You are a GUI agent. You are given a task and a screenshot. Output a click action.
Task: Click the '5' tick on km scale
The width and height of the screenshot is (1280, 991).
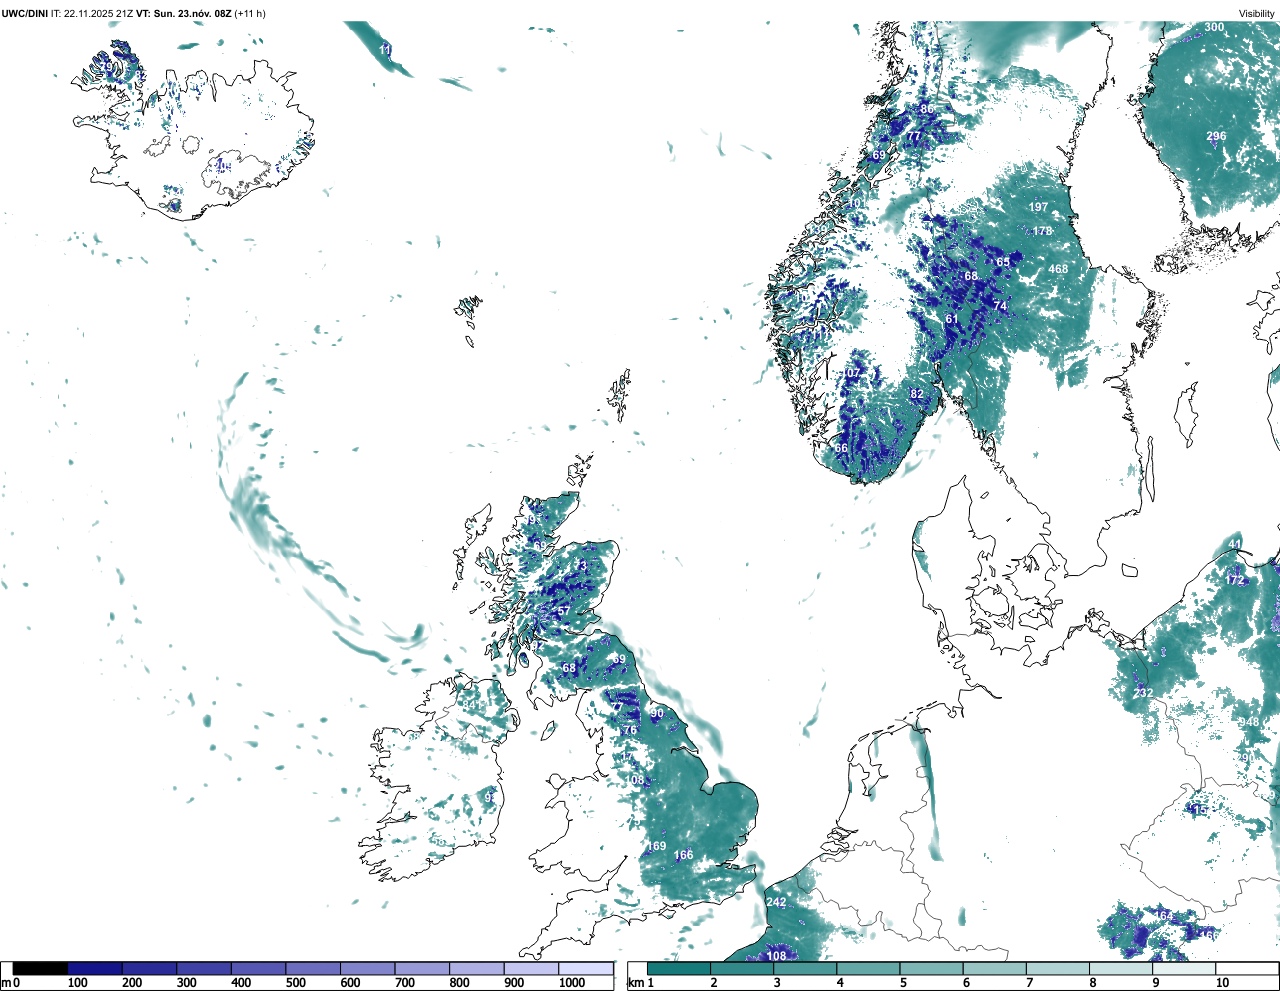[902, 983]
